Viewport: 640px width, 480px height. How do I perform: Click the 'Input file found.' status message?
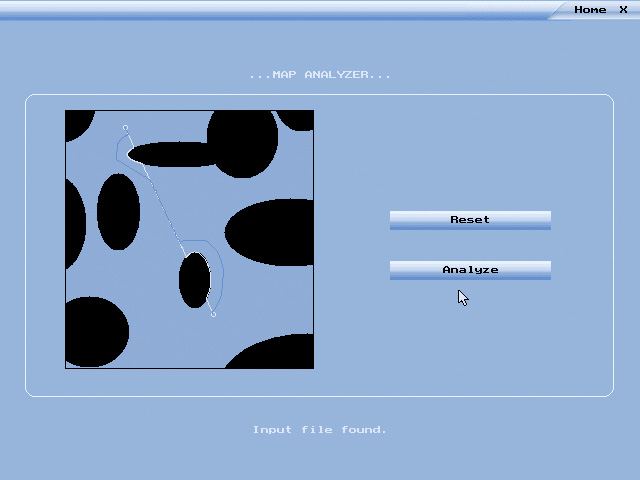pyautogui.click(x=320, y=429)
